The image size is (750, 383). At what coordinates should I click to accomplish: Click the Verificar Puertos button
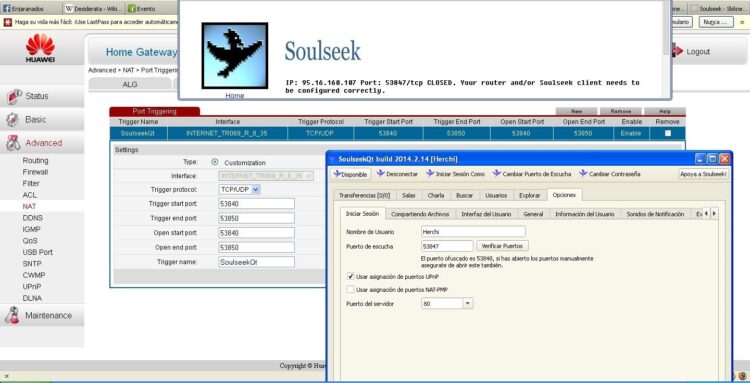click(x=502, y=246)
